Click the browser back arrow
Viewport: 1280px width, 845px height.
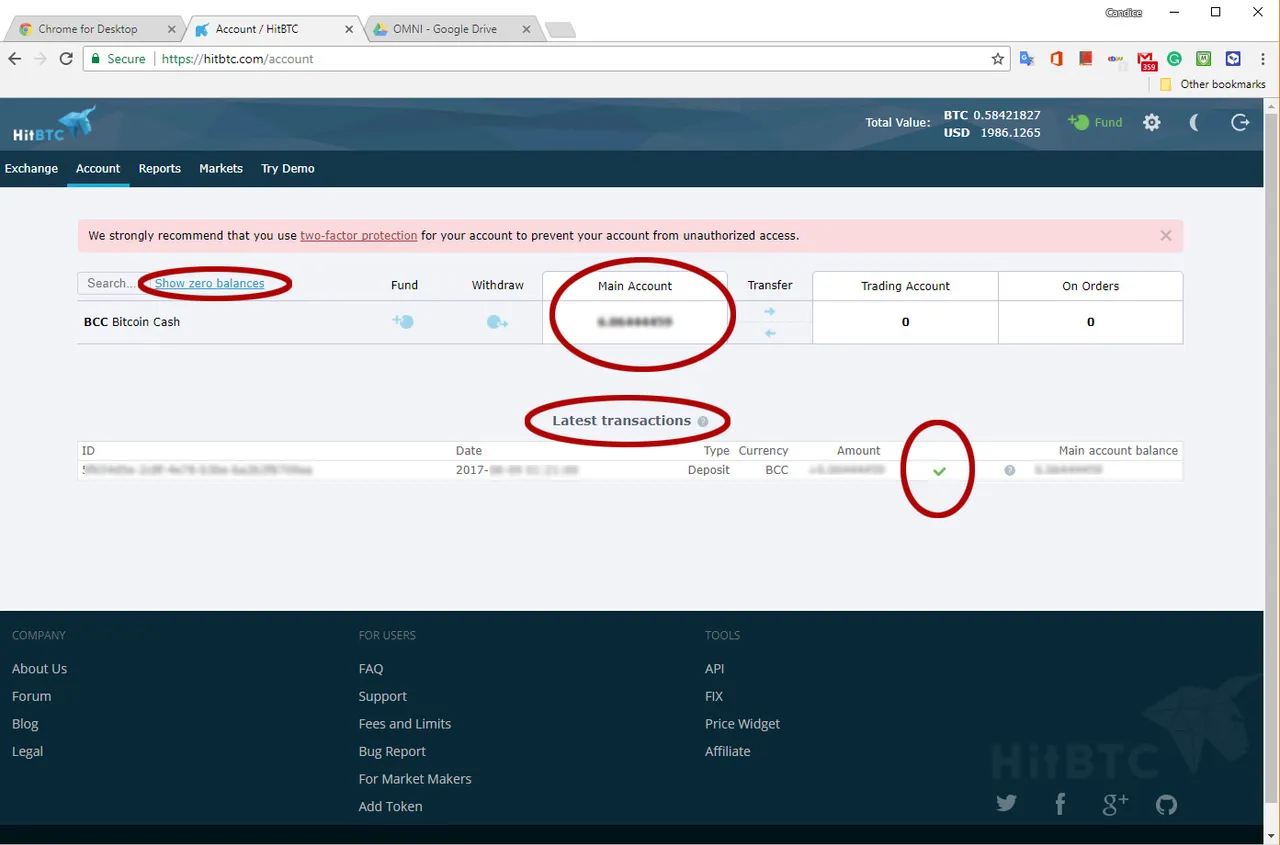(14, 59)
